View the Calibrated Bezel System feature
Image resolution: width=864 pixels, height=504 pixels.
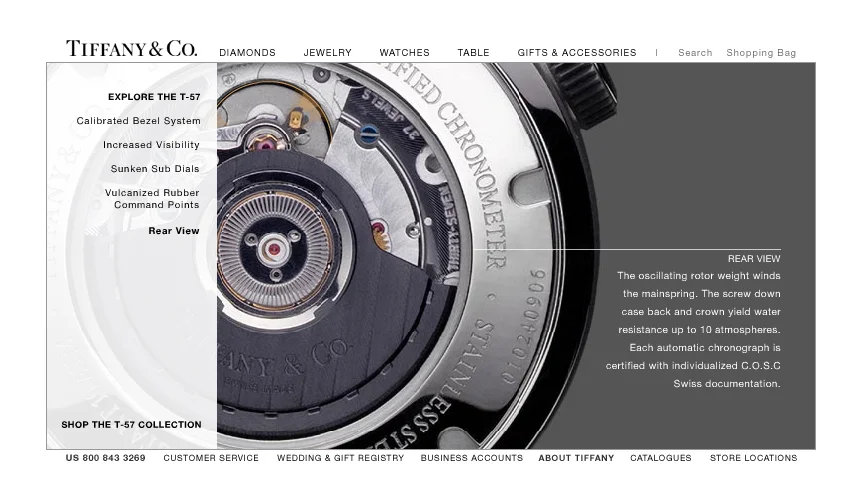[x=138, y=121]
